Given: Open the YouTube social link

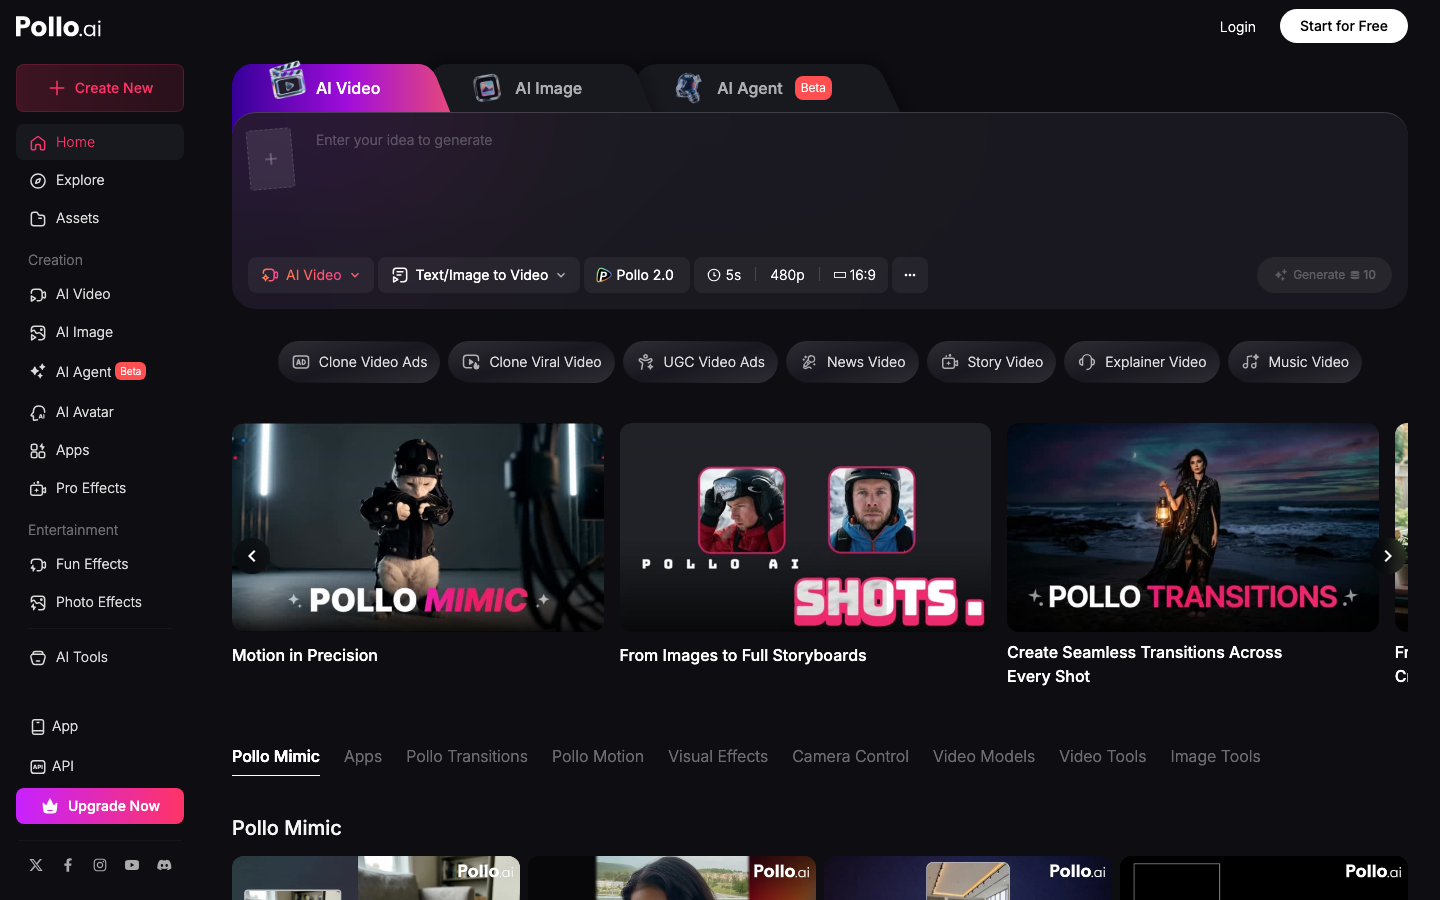Looking at the screenshot, I should [132, 865].
